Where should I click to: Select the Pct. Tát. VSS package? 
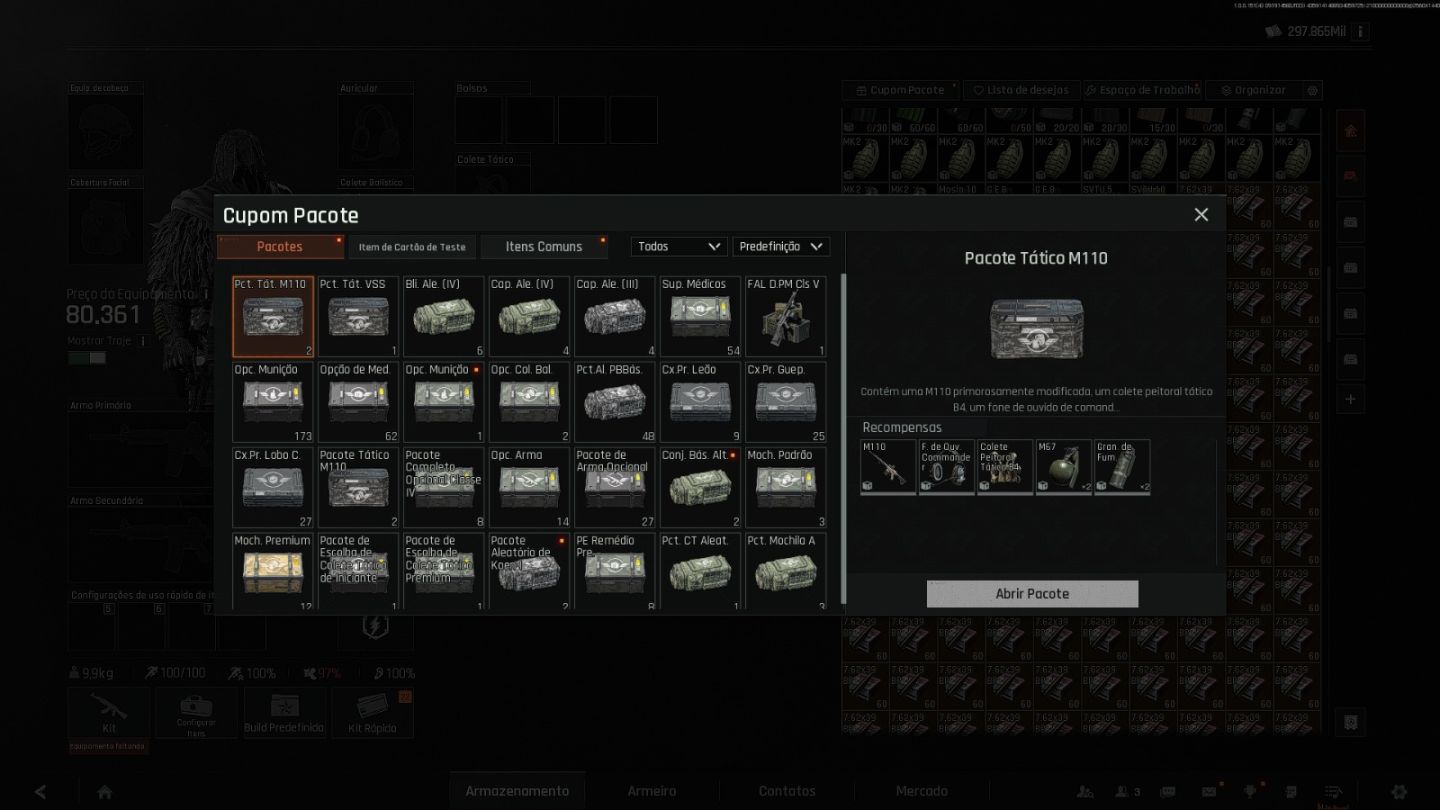click(x=358, y=317)
